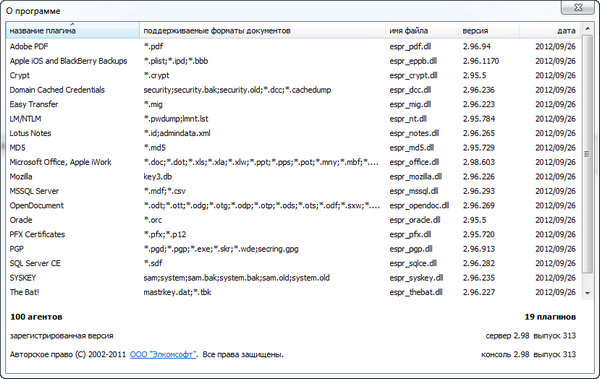Click the *.mig format cell

(153, 104)
